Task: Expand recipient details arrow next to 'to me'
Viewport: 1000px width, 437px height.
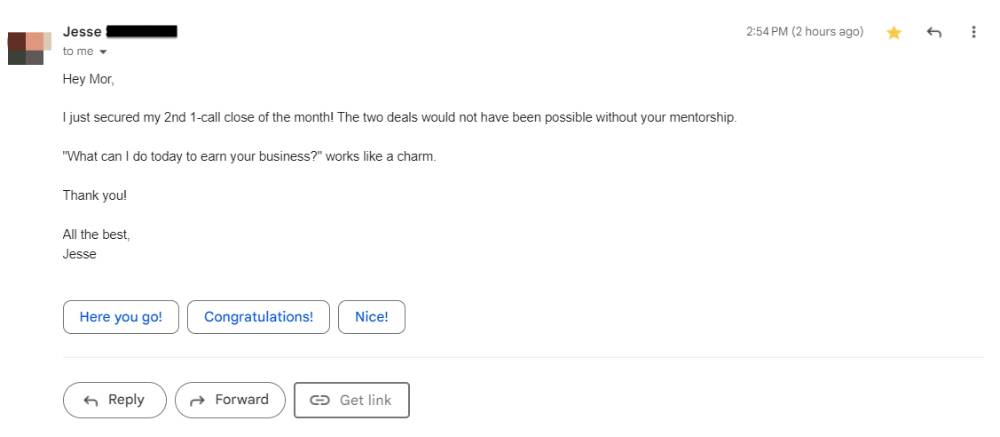Action: (103, 52)
